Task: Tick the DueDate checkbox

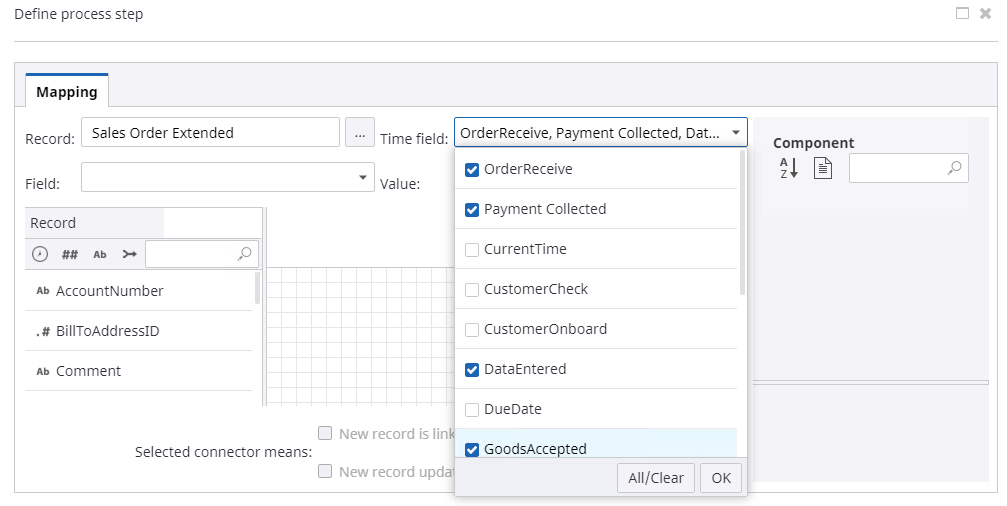Action: point(472,410)
